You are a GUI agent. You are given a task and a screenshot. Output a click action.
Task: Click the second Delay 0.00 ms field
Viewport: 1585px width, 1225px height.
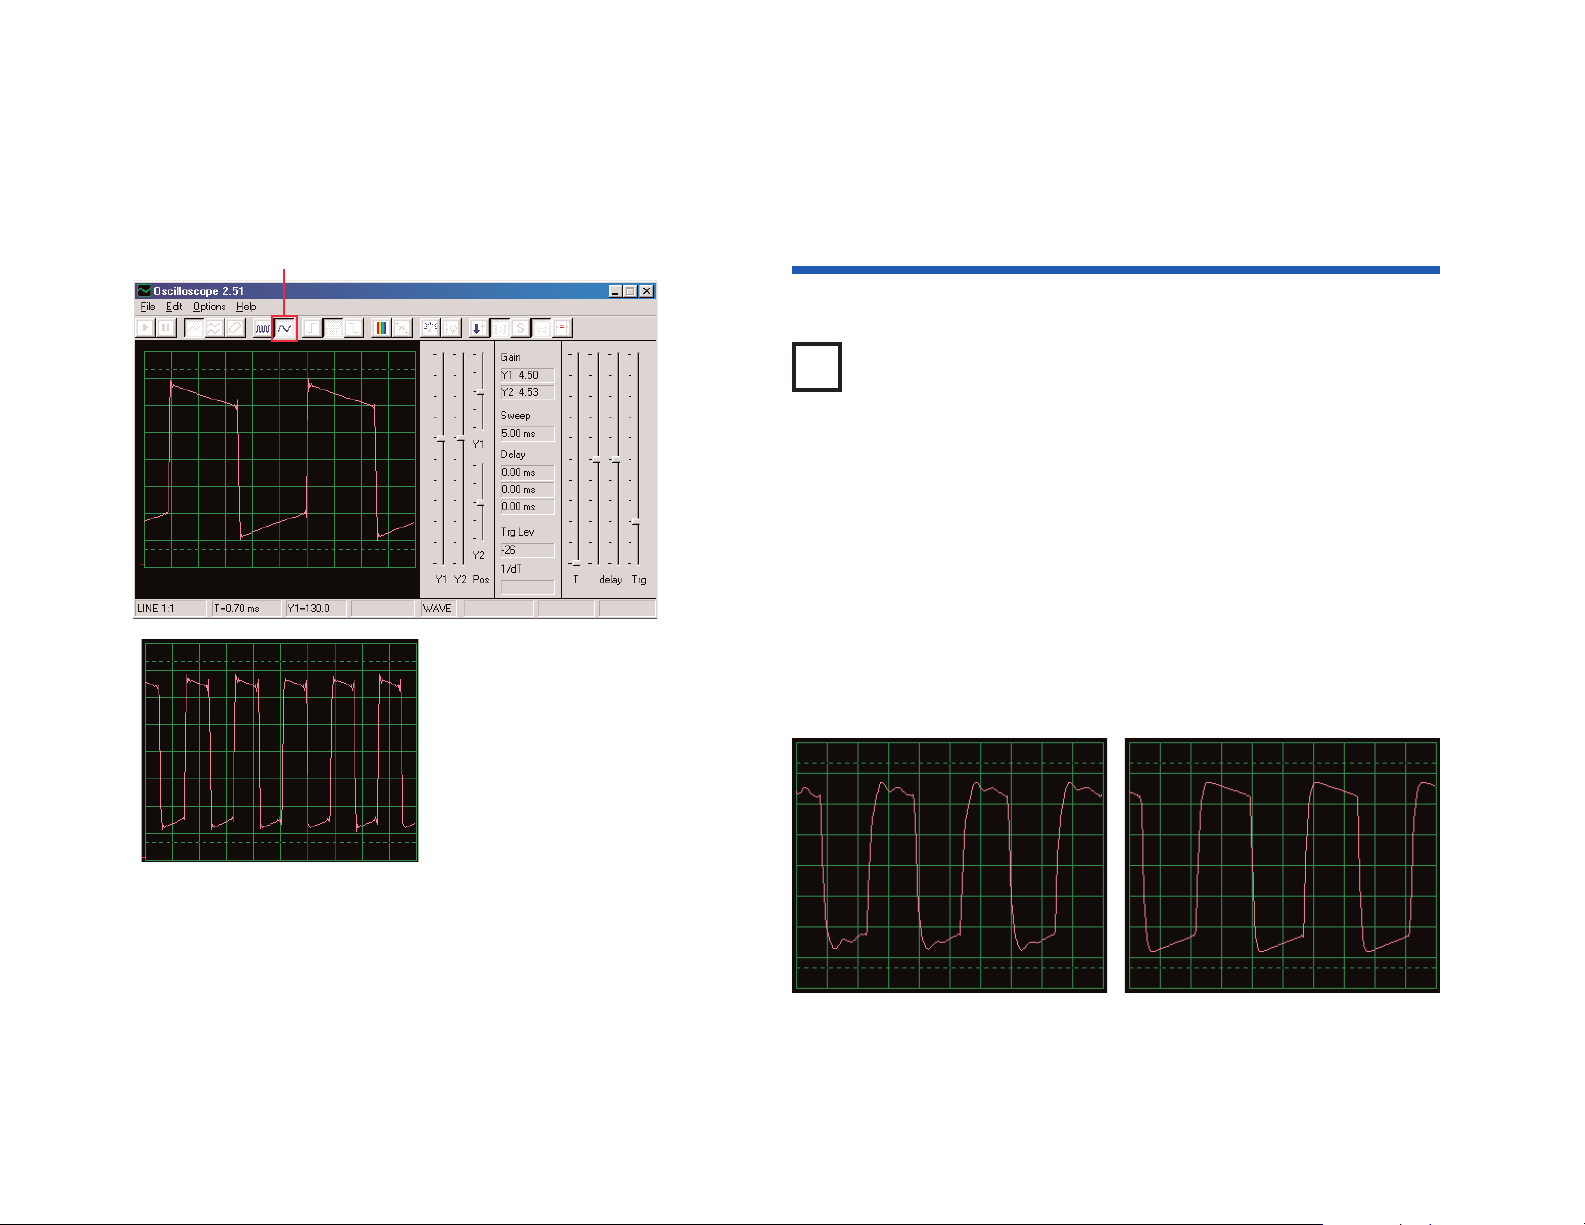[x=527, y=489]
